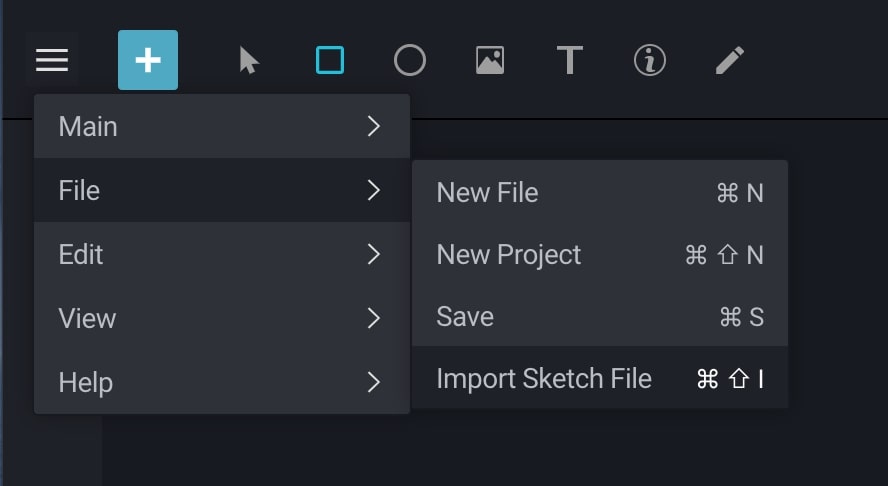
Task: Select the pointer arrow tool
Action: (249, 61)
